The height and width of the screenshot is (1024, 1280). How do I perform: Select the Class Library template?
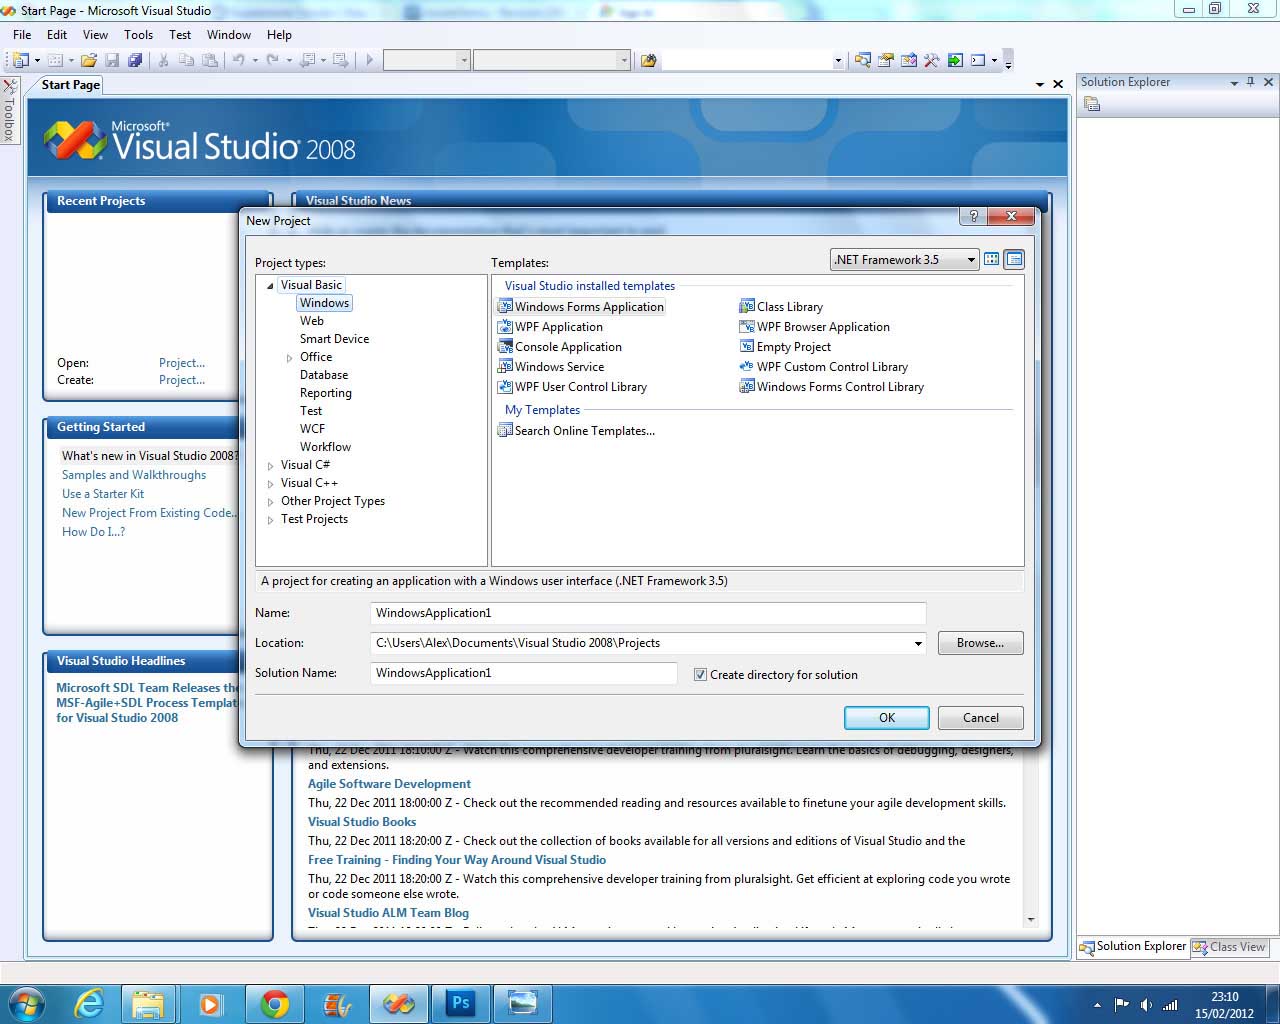click(x=781, y=307)
